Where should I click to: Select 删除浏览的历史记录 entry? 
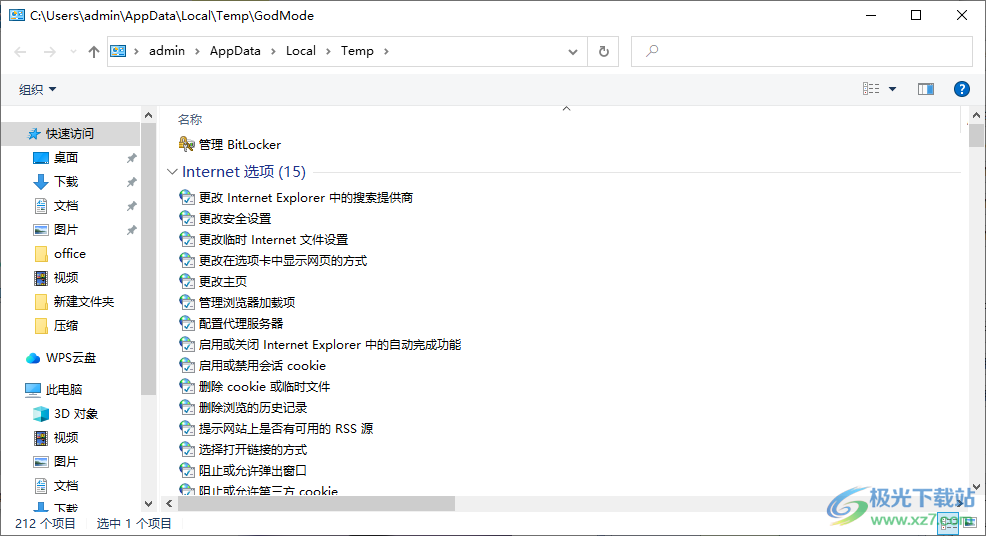243,408
